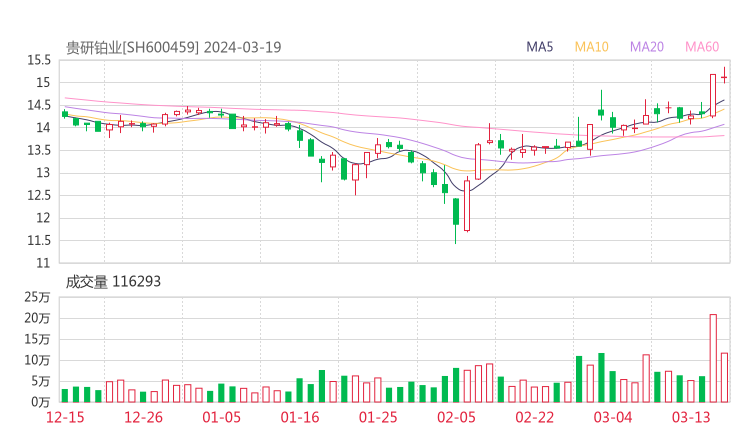Viewport: 740px width, 440px height.
Task: Click the MA20 legend label
Action: click(x=647, y=47)
